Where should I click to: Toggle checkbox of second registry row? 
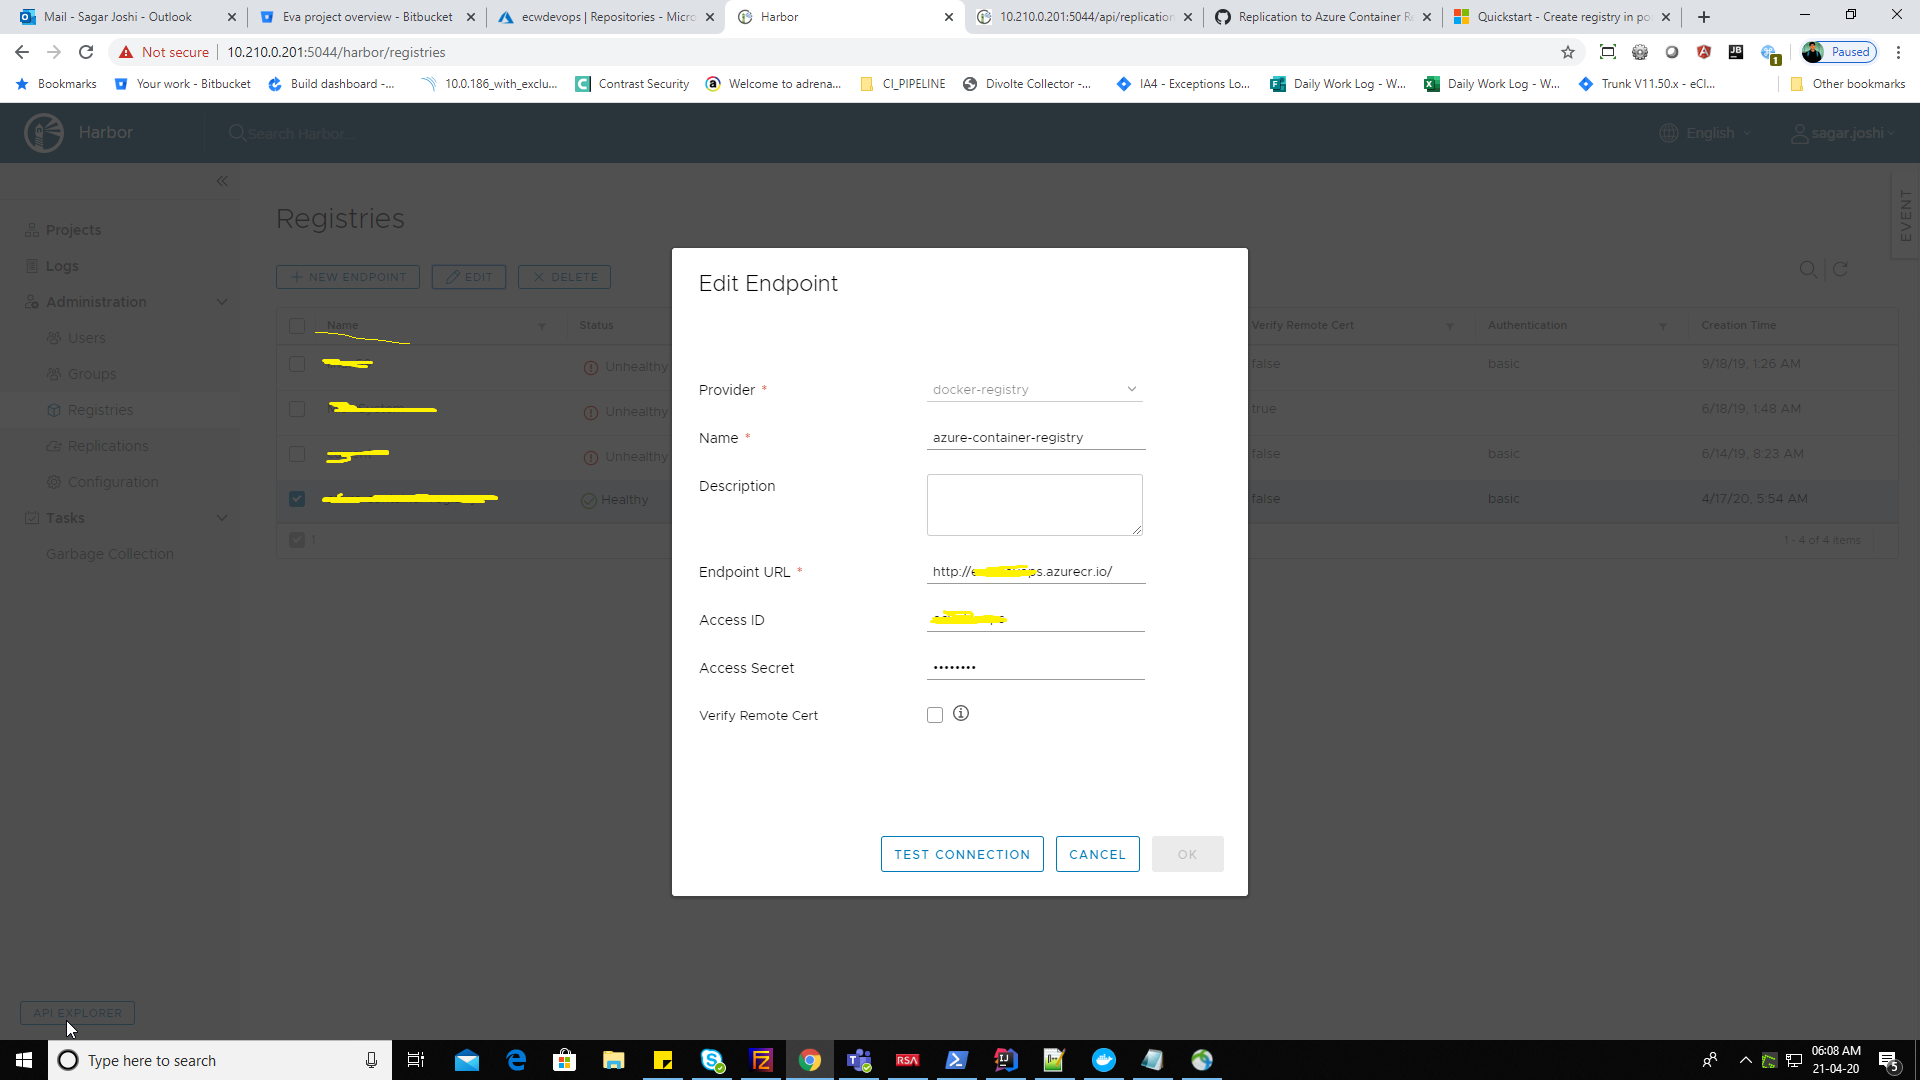pos(297,409)
